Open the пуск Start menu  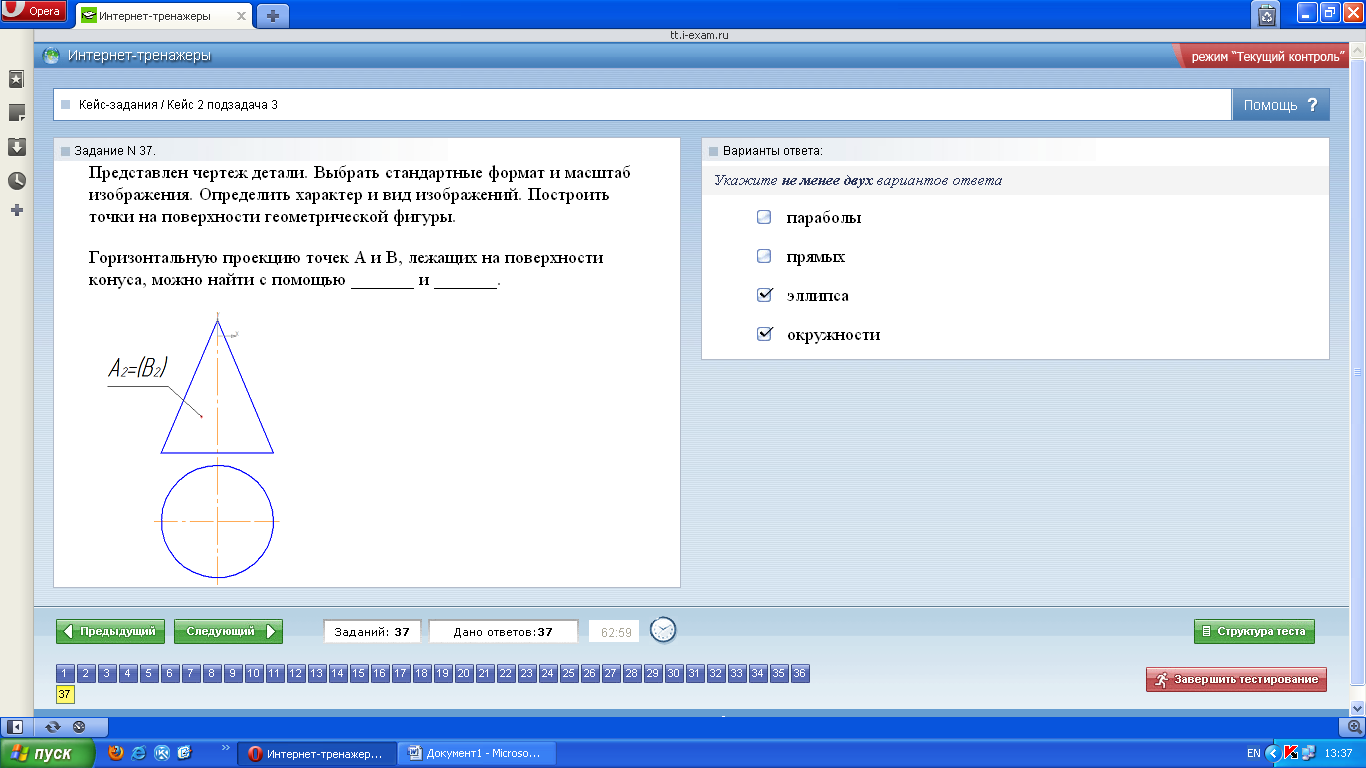click(47, 753)
